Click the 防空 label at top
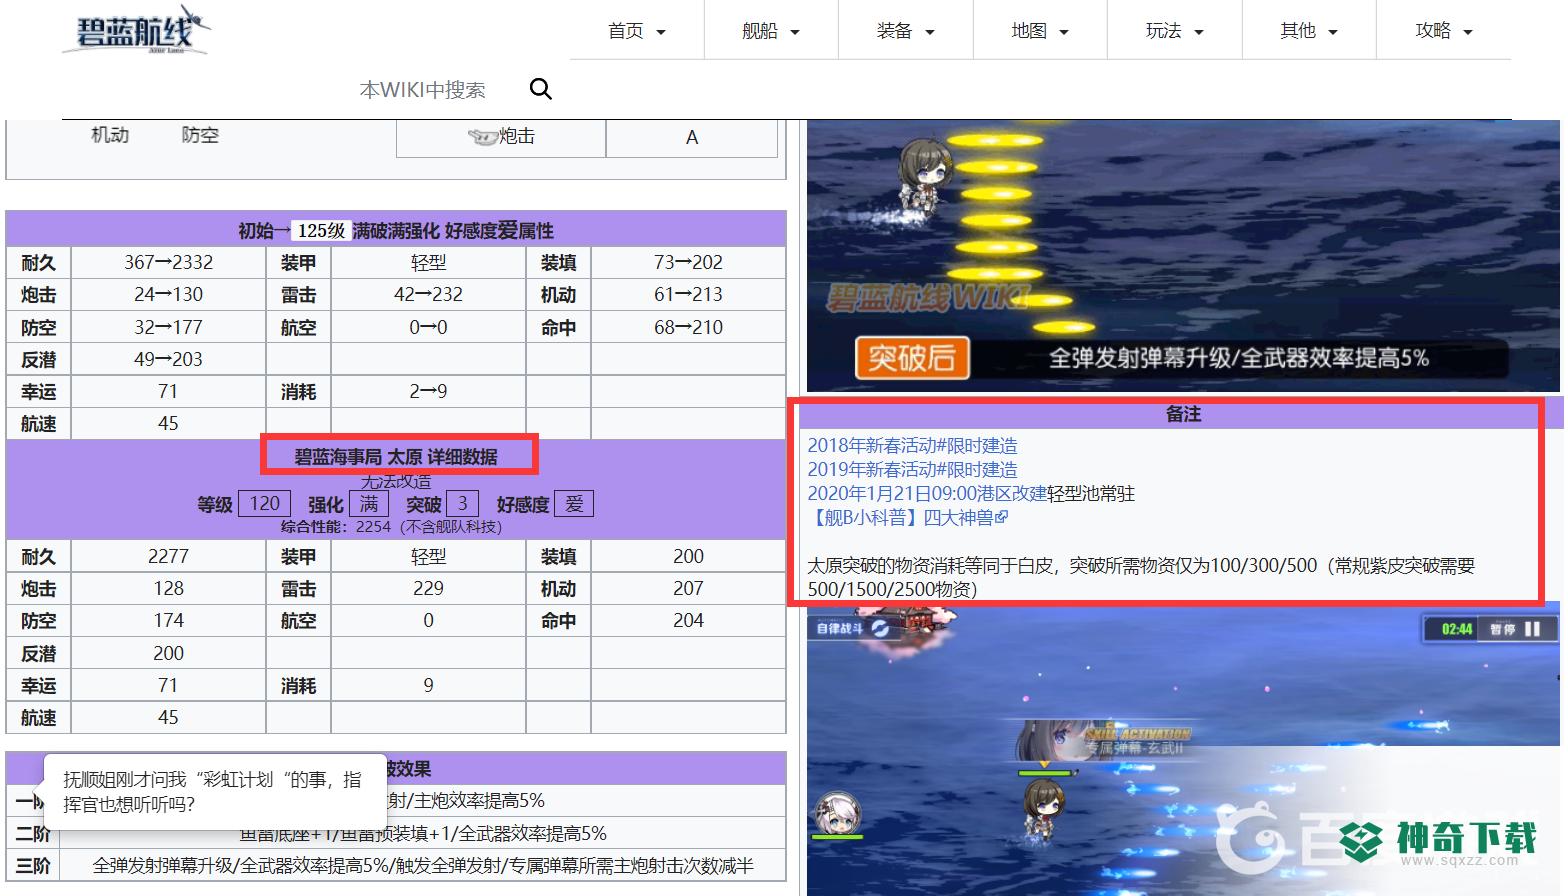Image resolution: width=1564 pixels, height=896 pixels. click(200, 135)
